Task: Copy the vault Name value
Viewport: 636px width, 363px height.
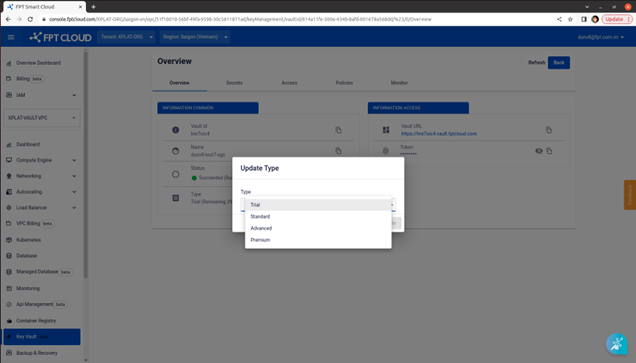Action: pos(338,151)
